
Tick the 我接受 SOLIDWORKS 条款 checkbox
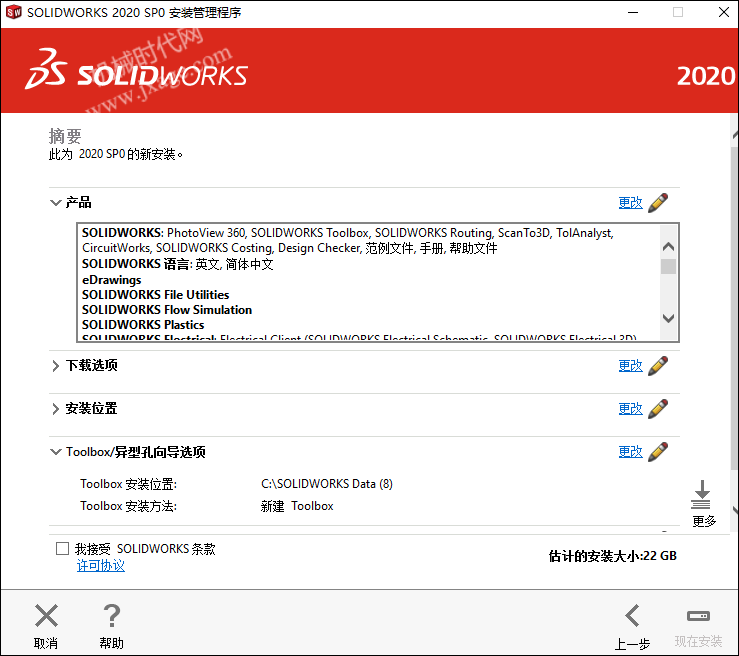[x=62, y=549]
